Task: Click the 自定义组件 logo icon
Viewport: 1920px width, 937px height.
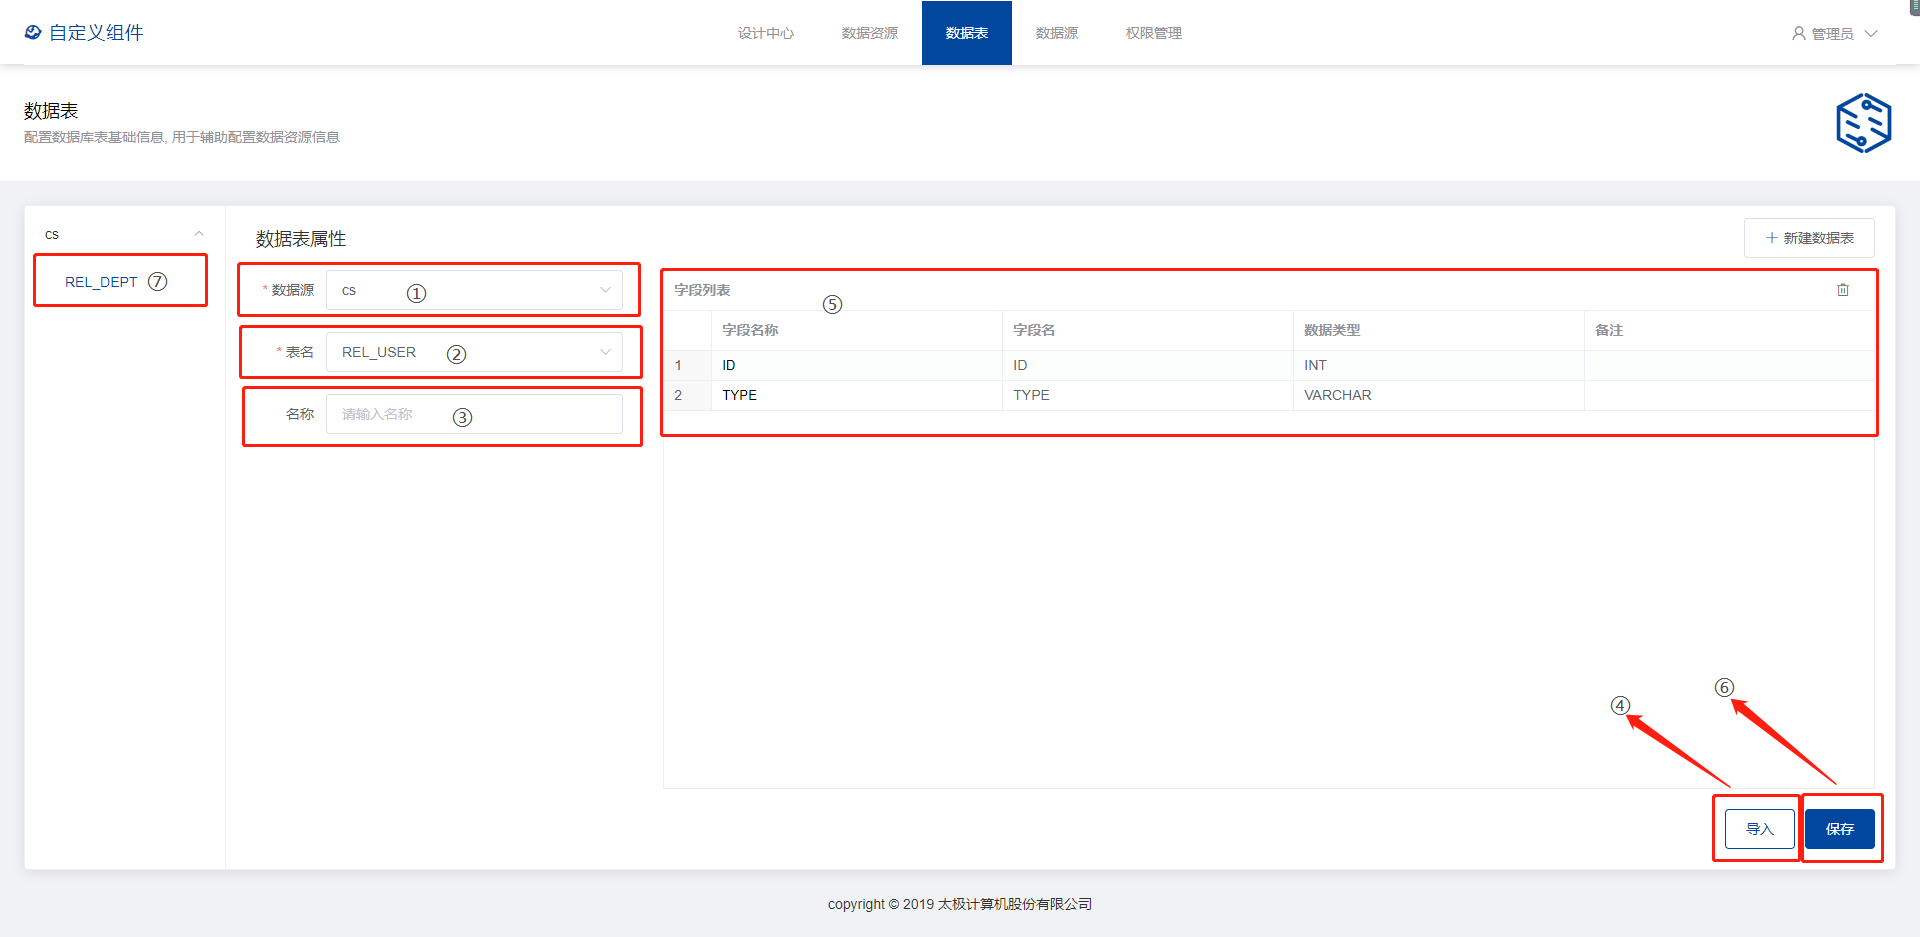Action: coord(33,33)
